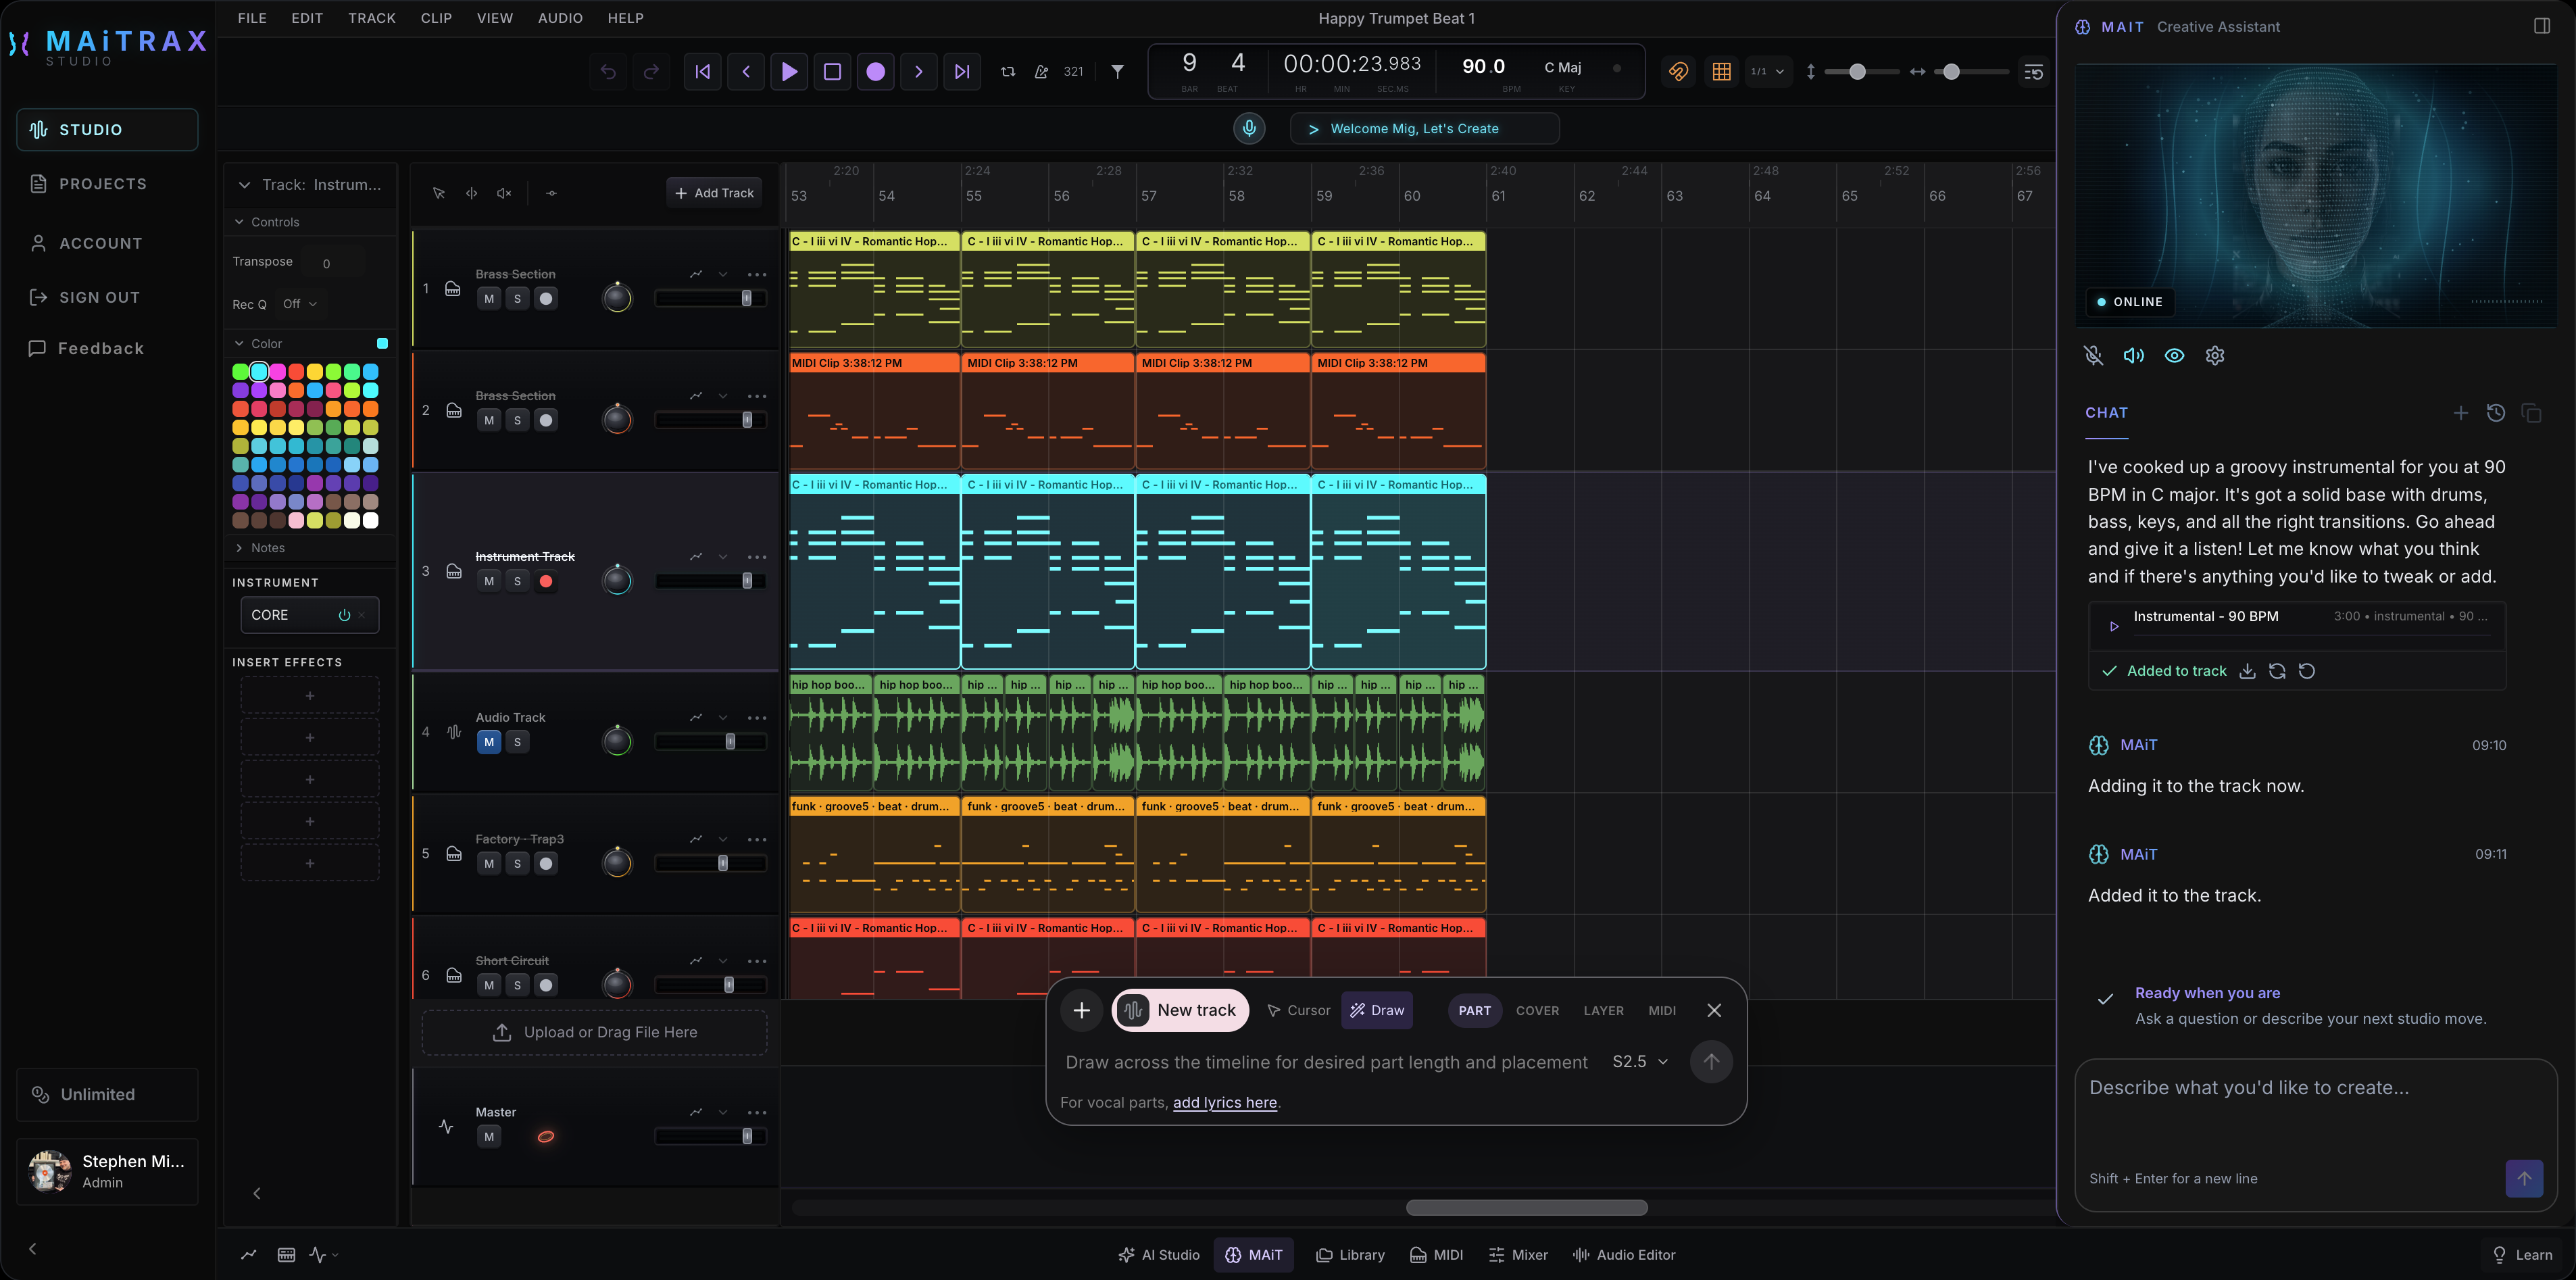Screen dimensions: 2576x1280
Task: Select the mute tool above track list
Action: [504, 193]
